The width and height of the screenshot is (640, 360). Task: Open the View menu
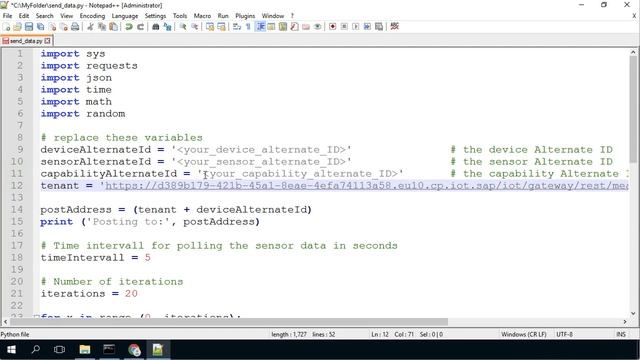click(x=67, y=16)
